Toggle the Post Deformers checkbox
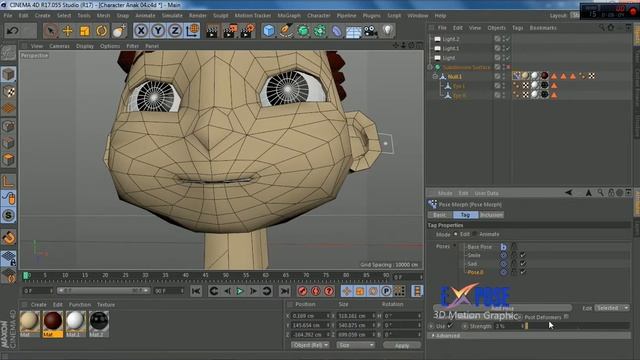This screenshot has height=360, width=640. 566,316
